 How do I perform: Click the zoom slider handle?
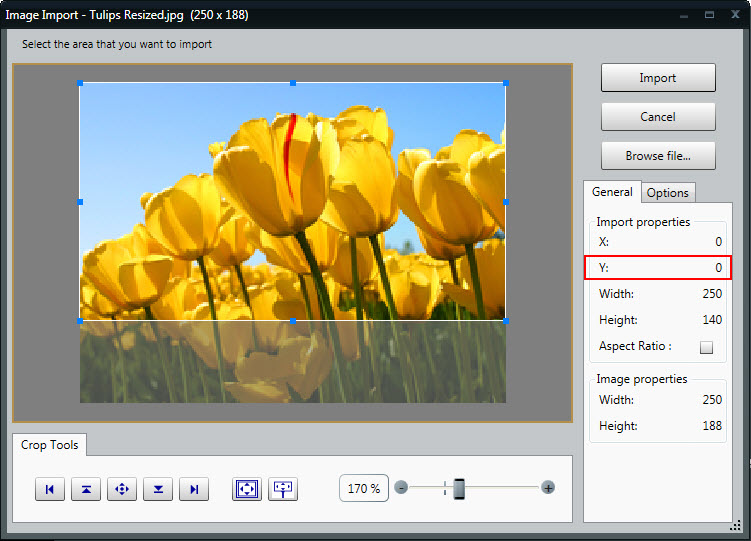pyautogui.click(x=459, y=488)
